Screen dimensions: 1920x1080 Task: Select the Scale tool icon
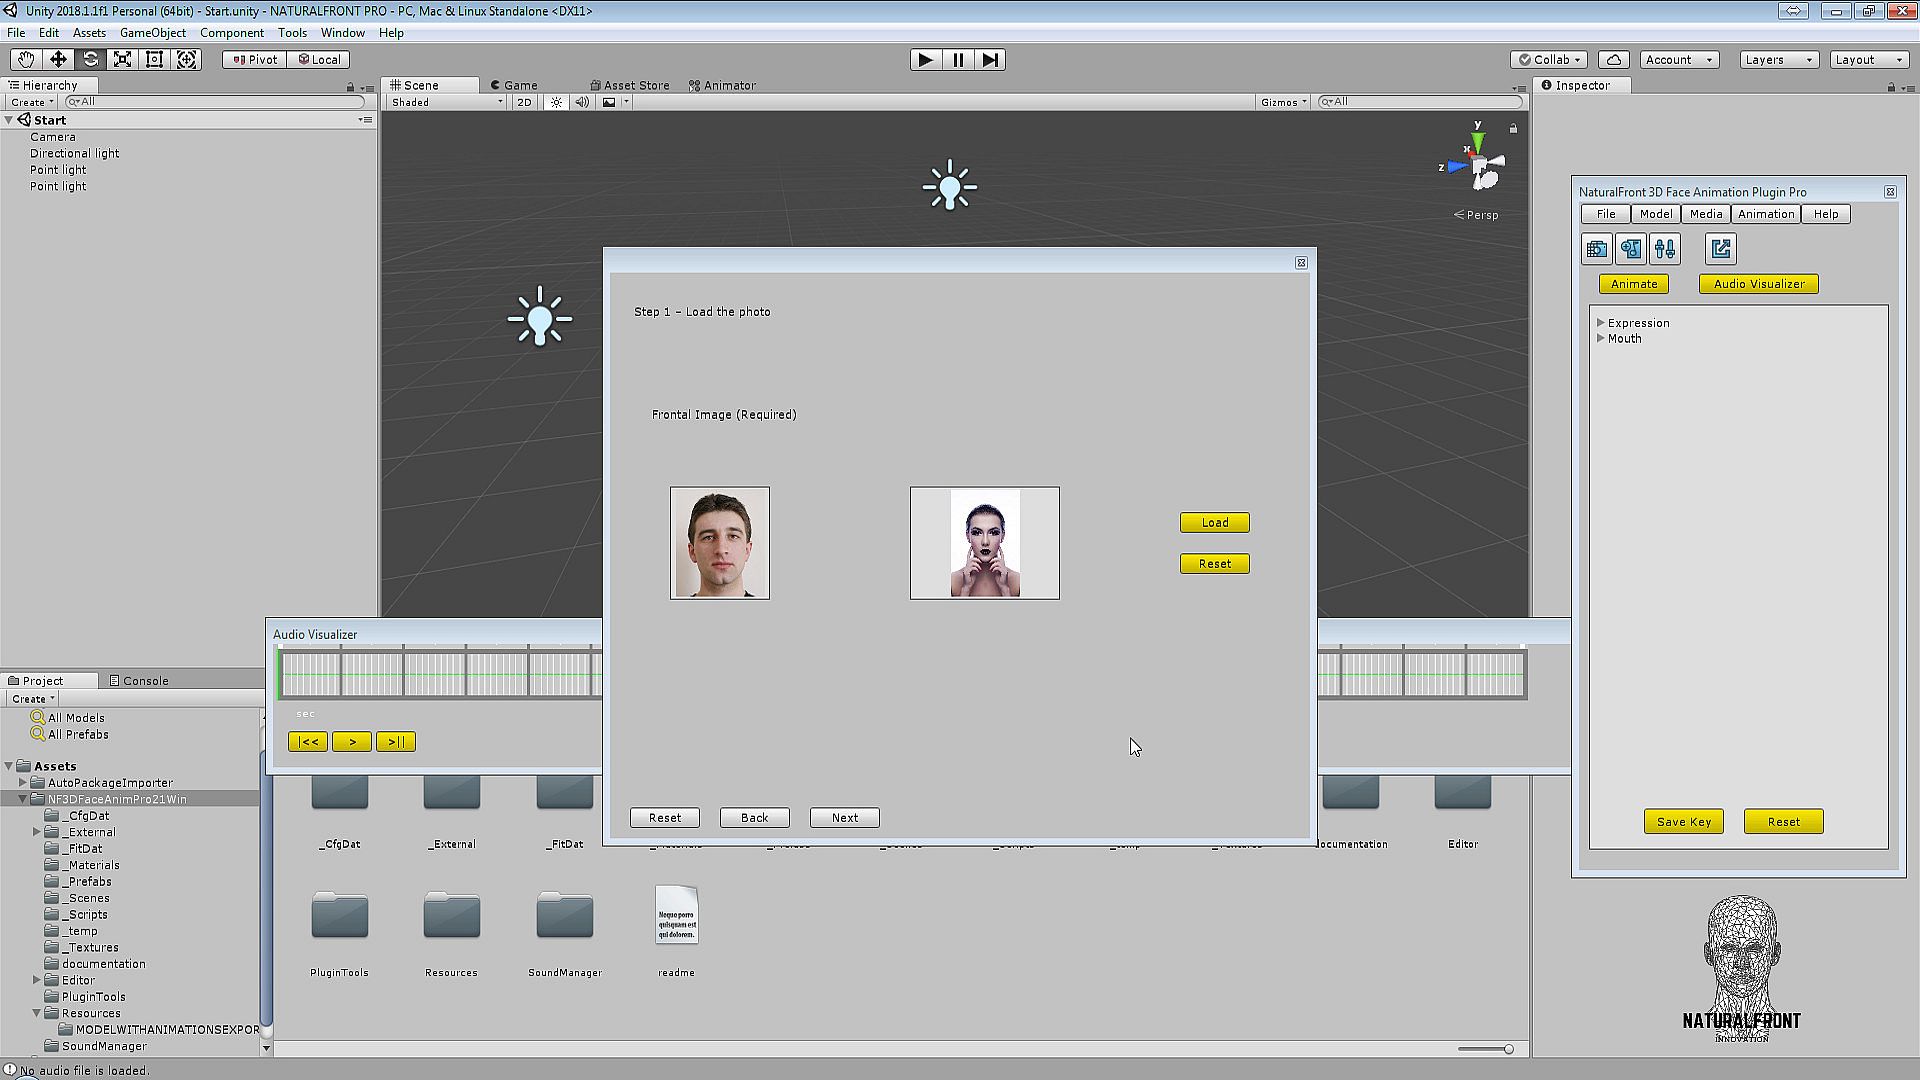tap(122, 60)
